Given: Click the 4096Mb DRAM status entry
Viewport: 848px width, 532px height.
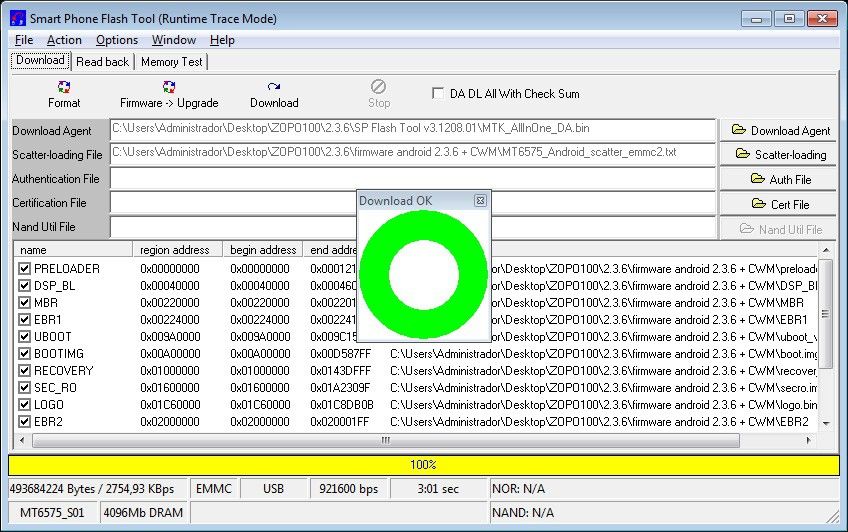Looking at the screenshot, I should click(143, 513).
